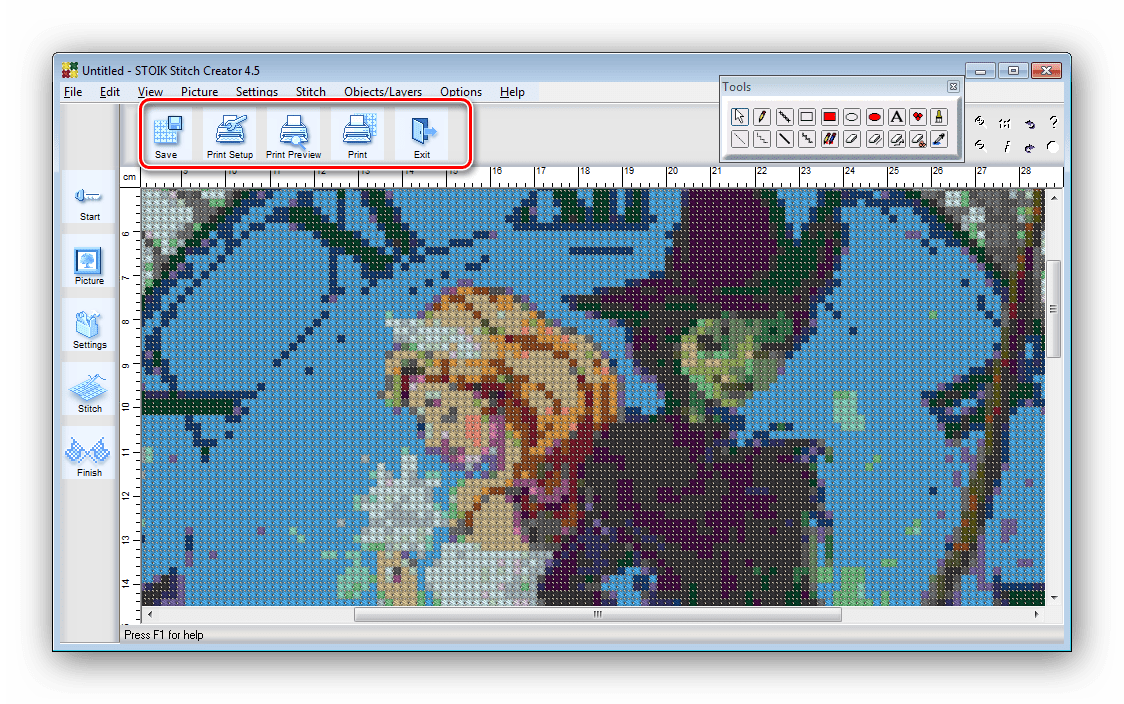Open the View menu
1124x704 pixels.
click(151, 92)
